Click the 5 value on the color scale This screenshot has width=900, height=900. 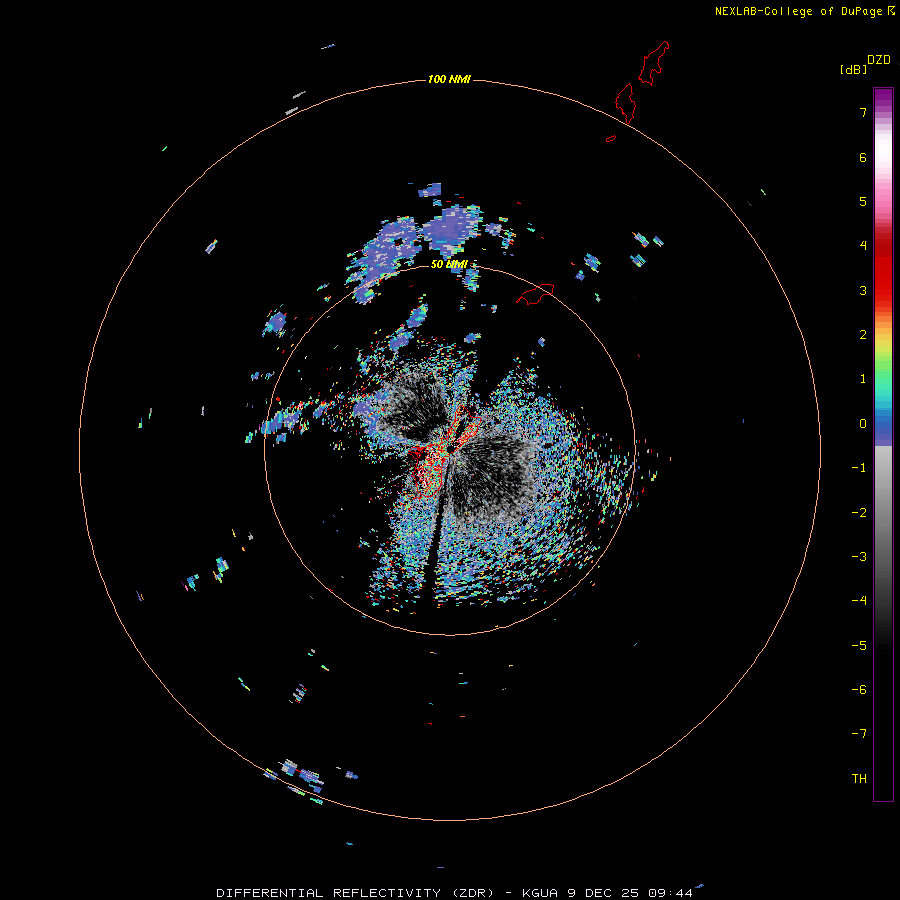click(x=863, y=201)
